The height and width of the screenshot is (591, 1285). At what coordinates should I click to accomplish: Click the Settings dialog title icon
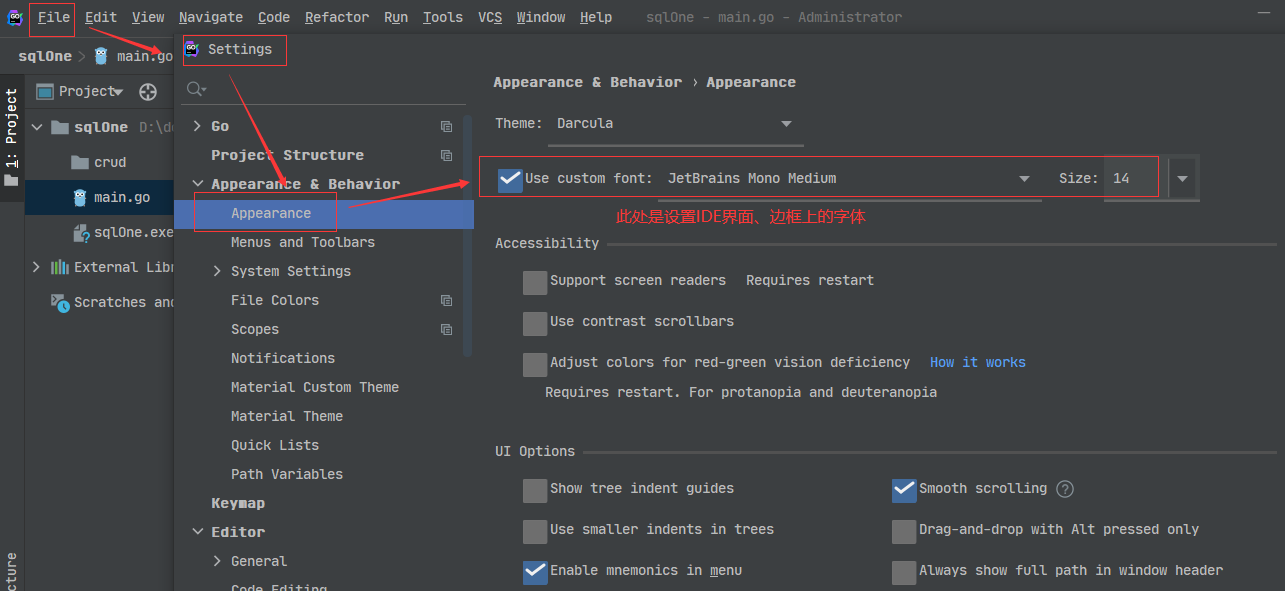coord(191,49)
